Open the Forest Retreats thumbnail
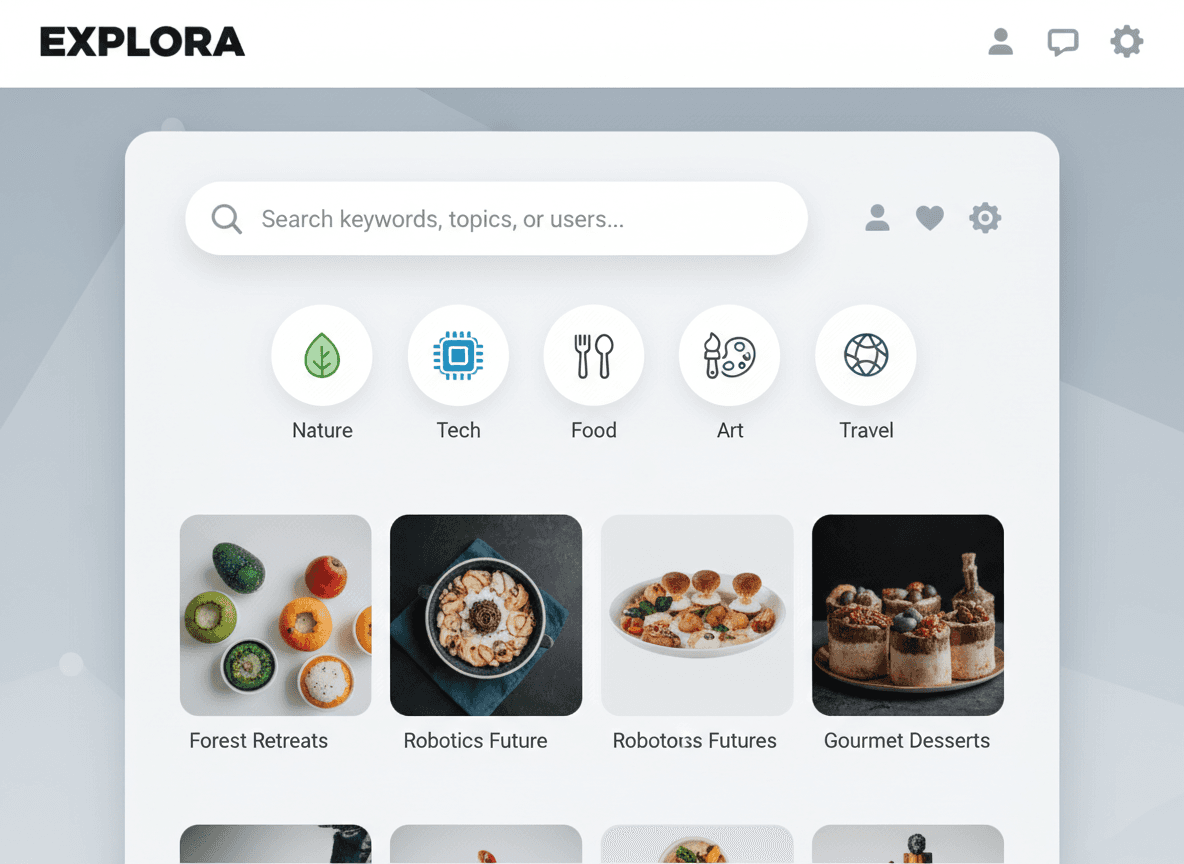The width and height of the screenshot is (1184, 864). (x=276, y=615)
